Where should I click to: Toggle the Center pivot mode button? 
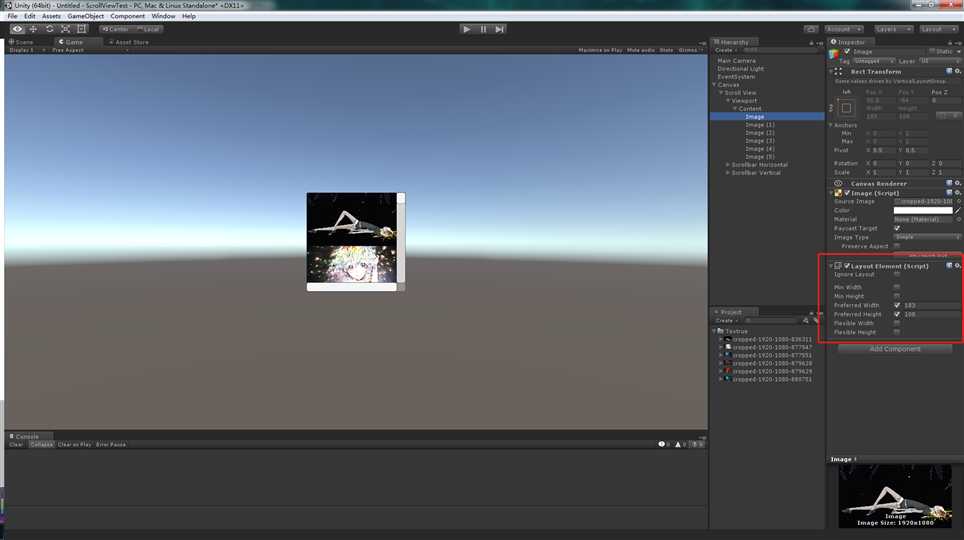116,29
